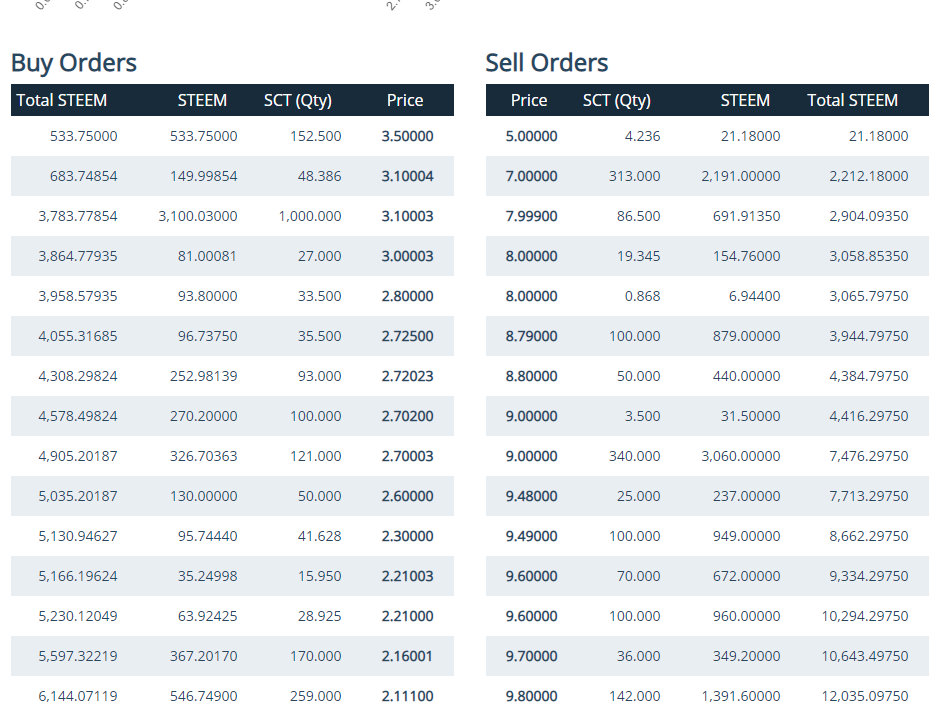The image size is (939, 717).
Task: Click sell quantity 4.236
Action: tap(643, 136)
